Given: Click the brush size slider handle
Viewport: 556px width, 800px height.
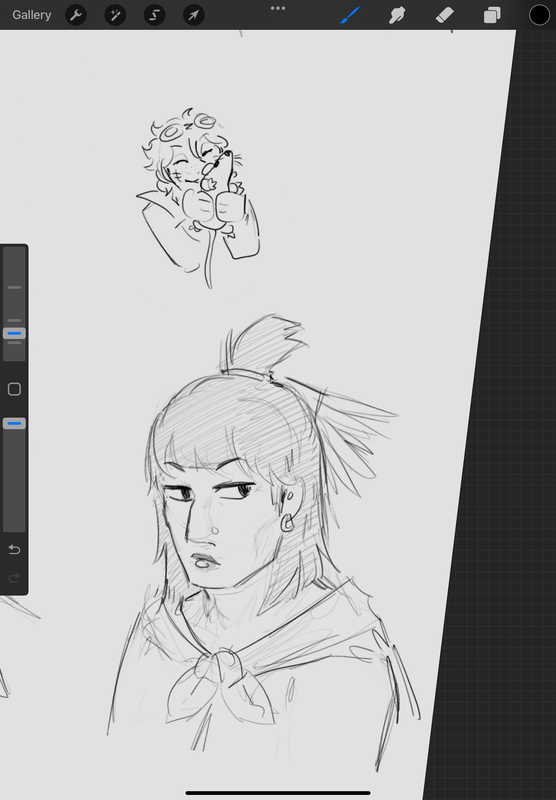Looking at the screenshot, I should point(14,333).
